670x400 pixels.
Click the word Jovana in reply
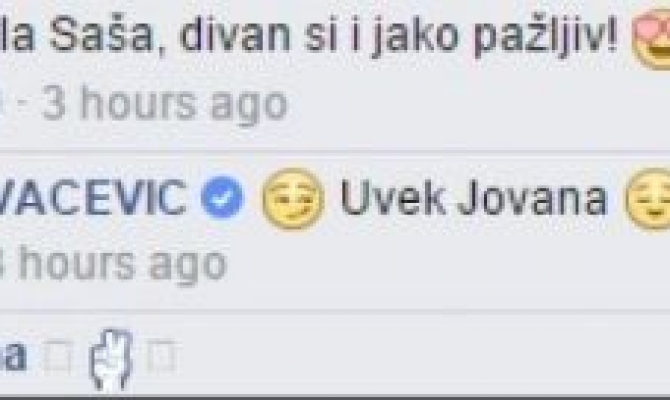(x=532, y=197)
